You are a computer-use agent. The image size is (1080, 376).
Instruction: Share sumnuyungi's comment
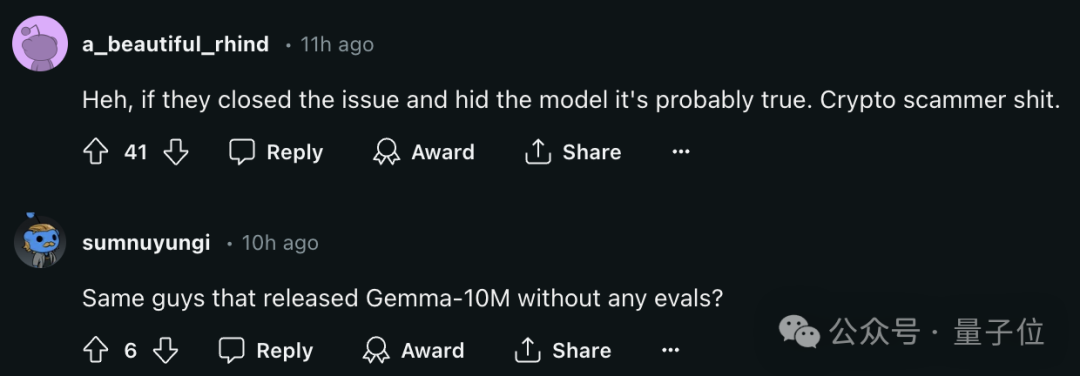coord(563,351)
